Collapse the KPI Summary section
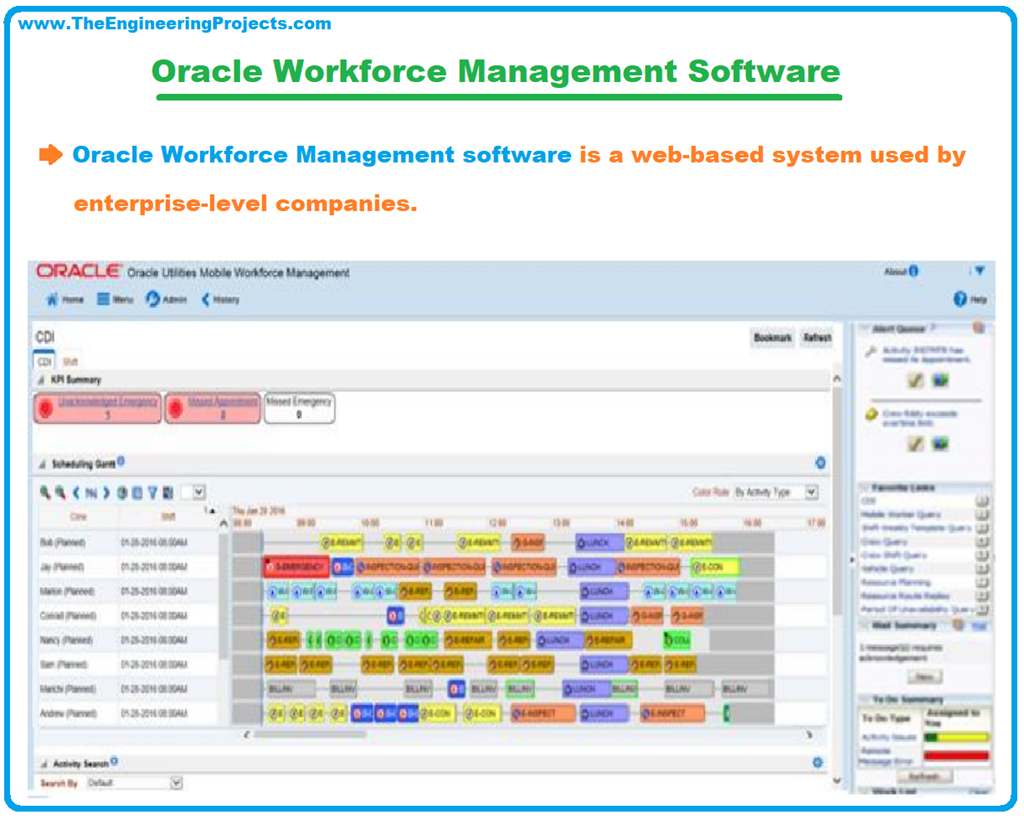Image resolution: width=1024 pixels, height=820 pixels. [40, 380]
